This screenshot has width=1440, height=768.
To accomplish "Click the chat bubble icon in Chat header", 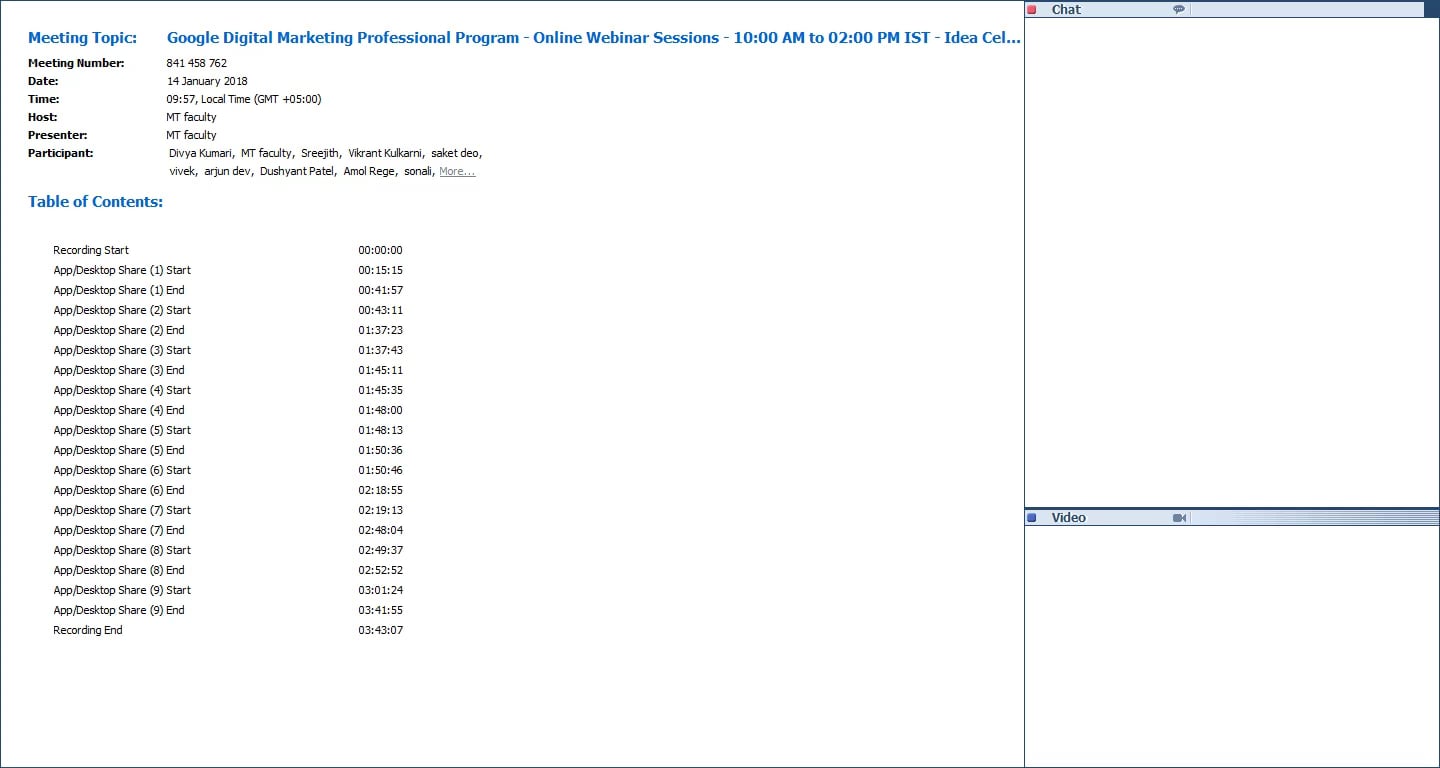I will [x=1179, y=10].
